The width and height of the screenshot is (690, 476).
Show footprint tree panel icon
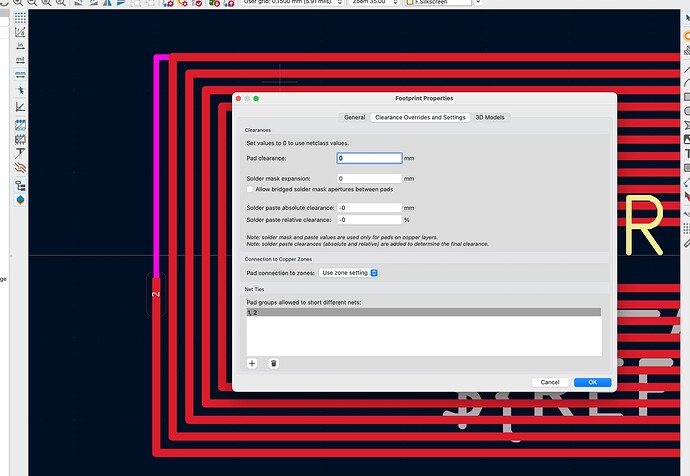pos(20,186)
